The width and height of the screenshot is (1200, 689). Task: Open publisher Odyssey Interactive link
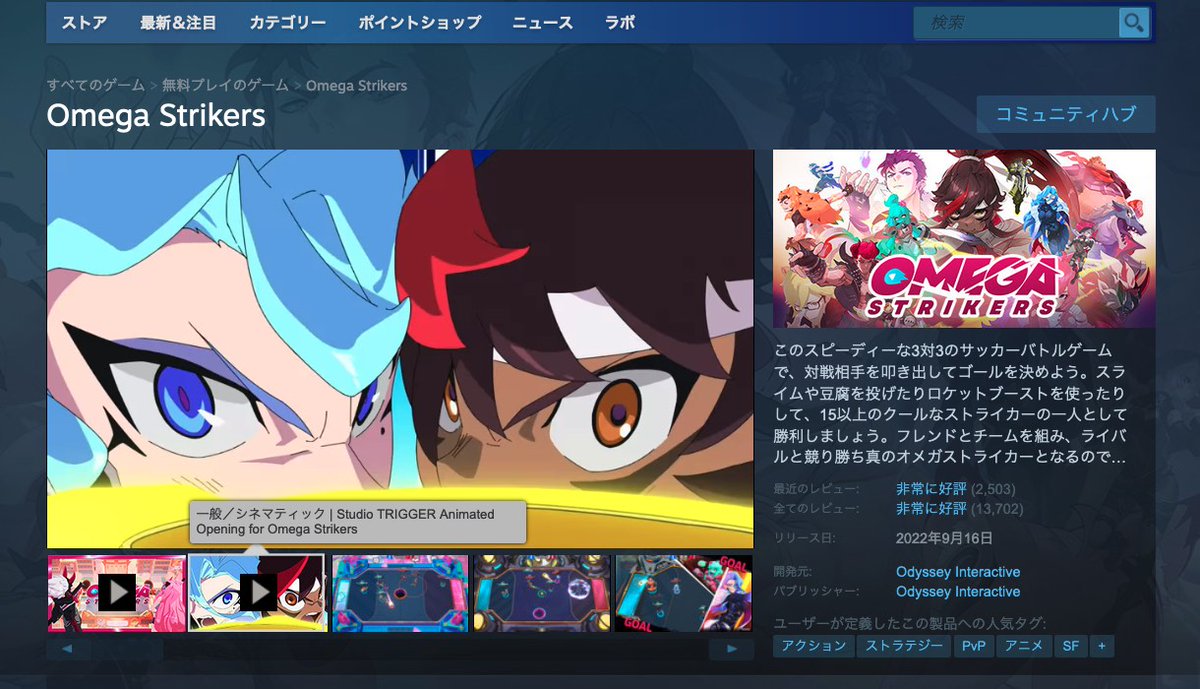(x=958, y=592)
